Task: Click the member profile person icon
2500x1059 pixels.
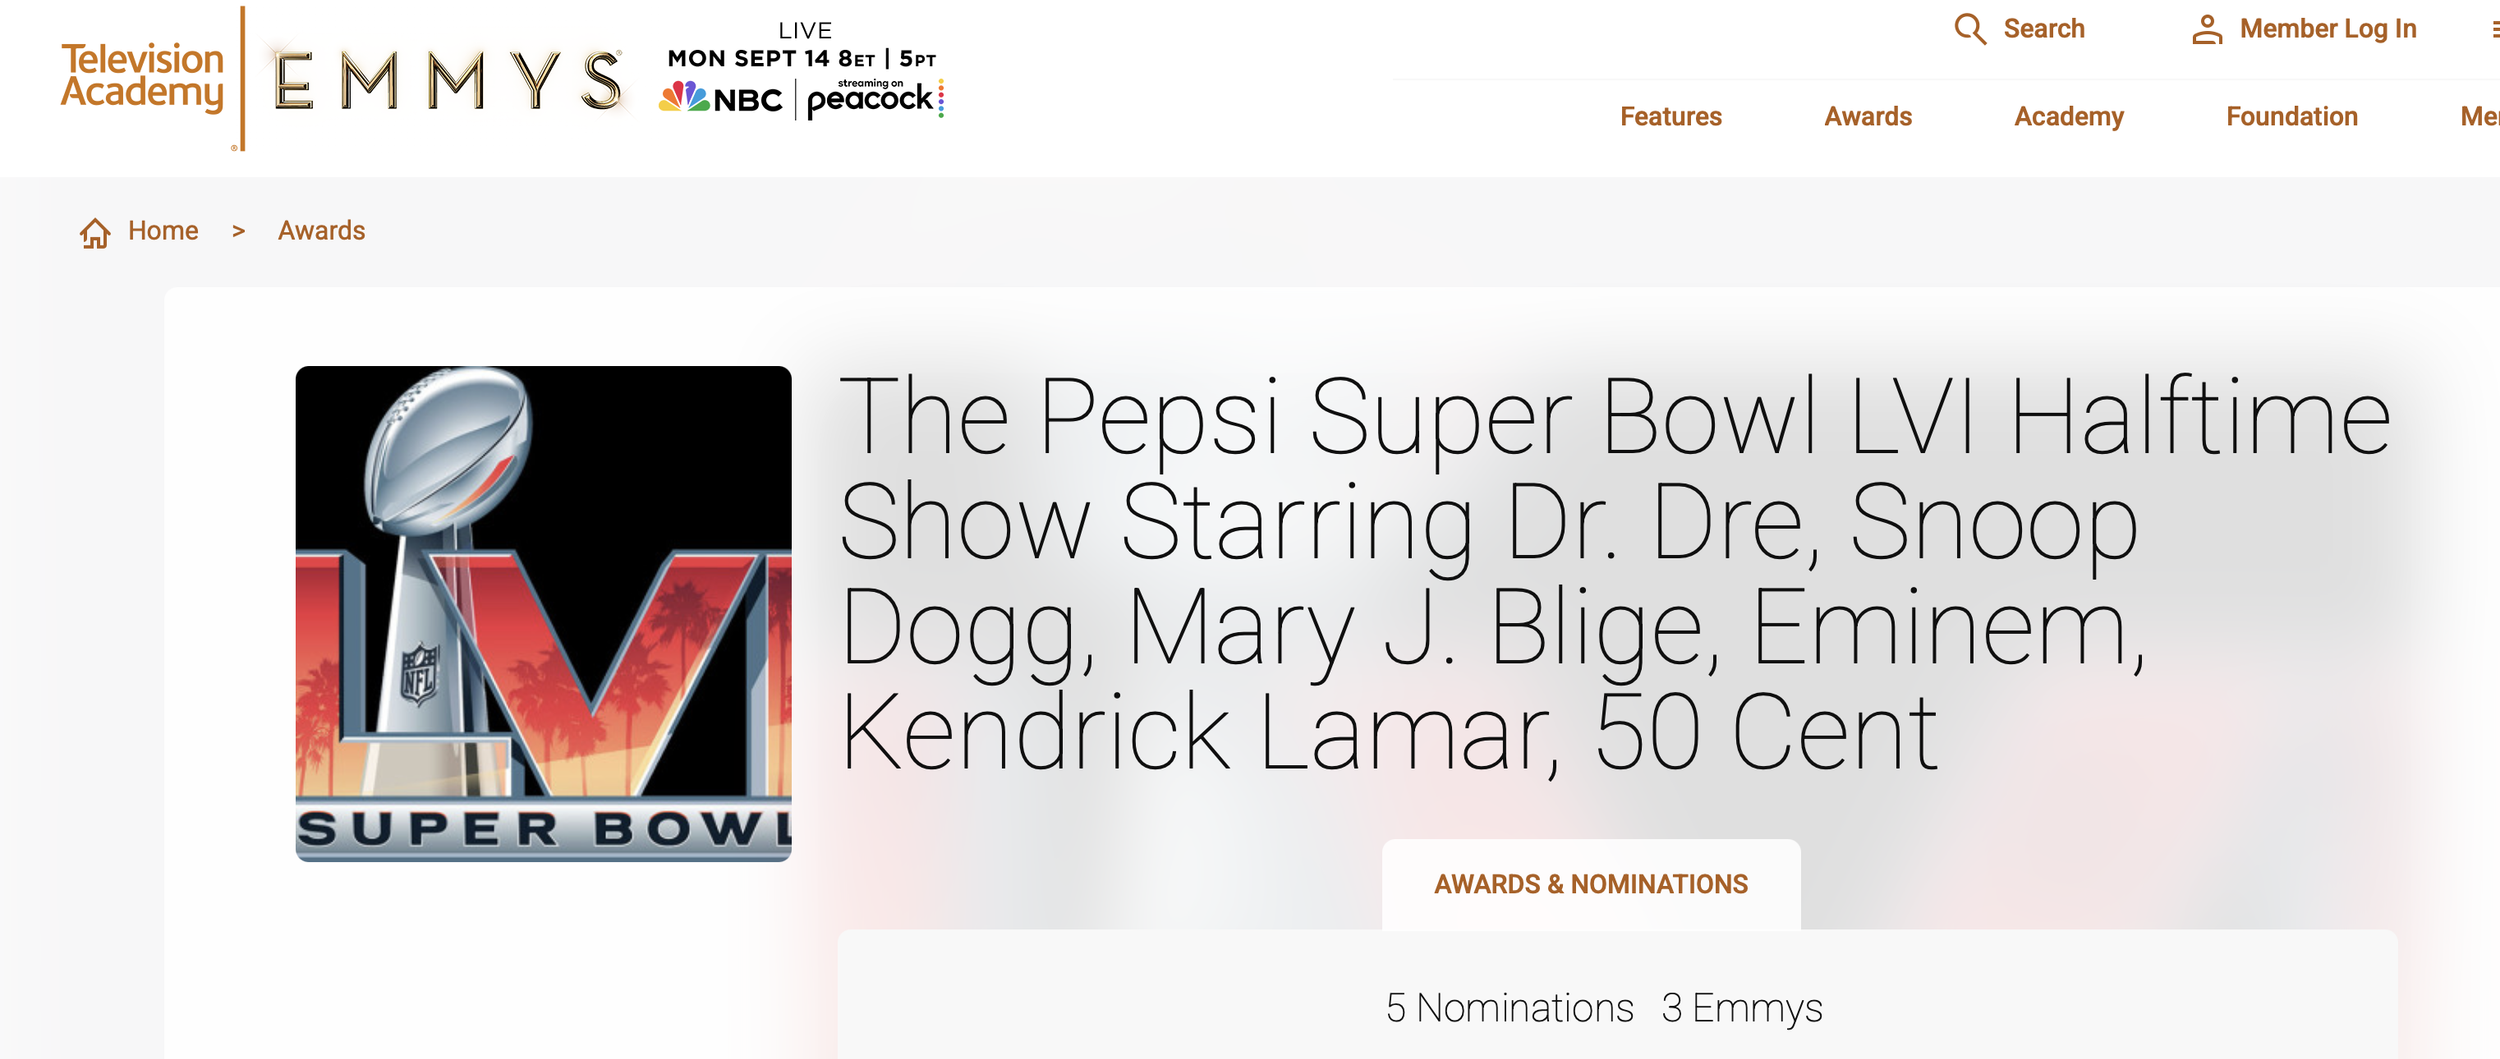Action: pos(2207,29)
